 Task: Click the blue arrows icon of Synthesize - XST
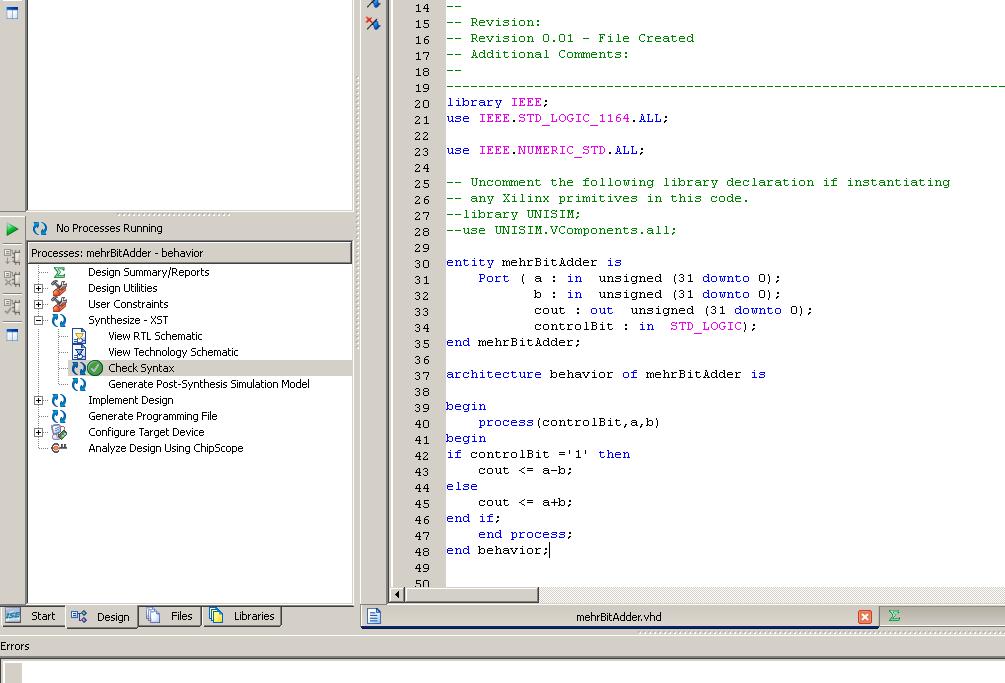[x=59, y=320]
